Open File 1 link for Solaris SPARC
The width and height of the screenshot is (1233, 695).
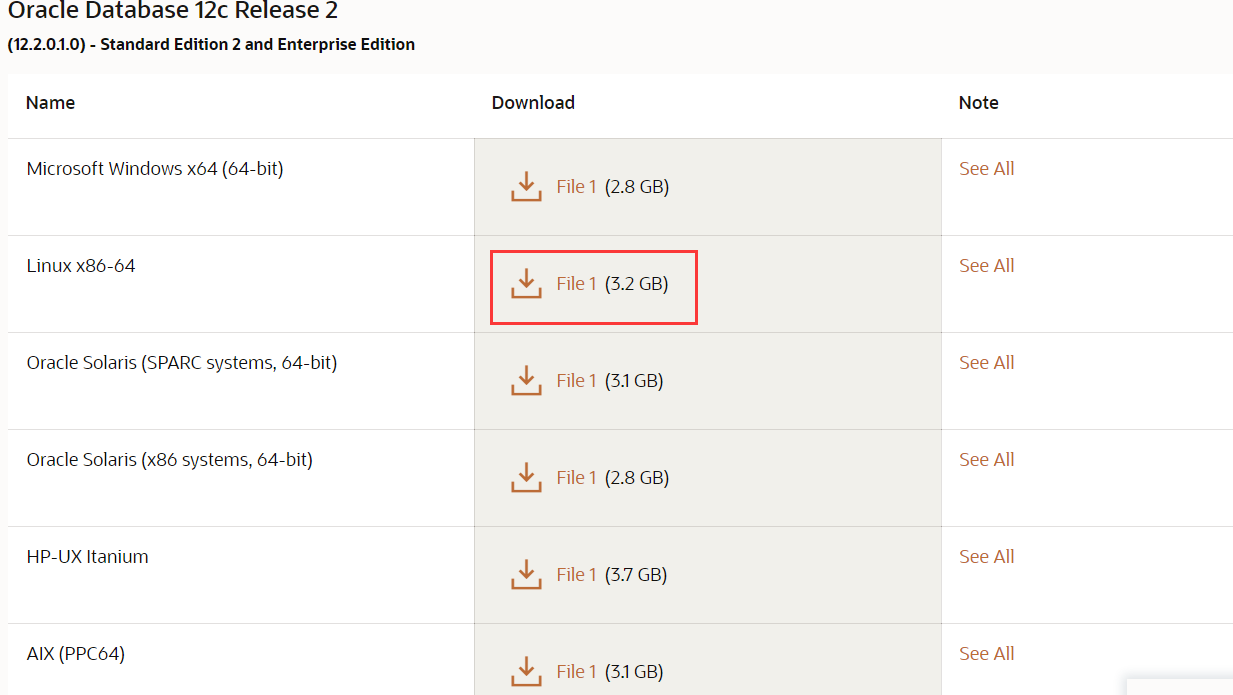point(576,381)
